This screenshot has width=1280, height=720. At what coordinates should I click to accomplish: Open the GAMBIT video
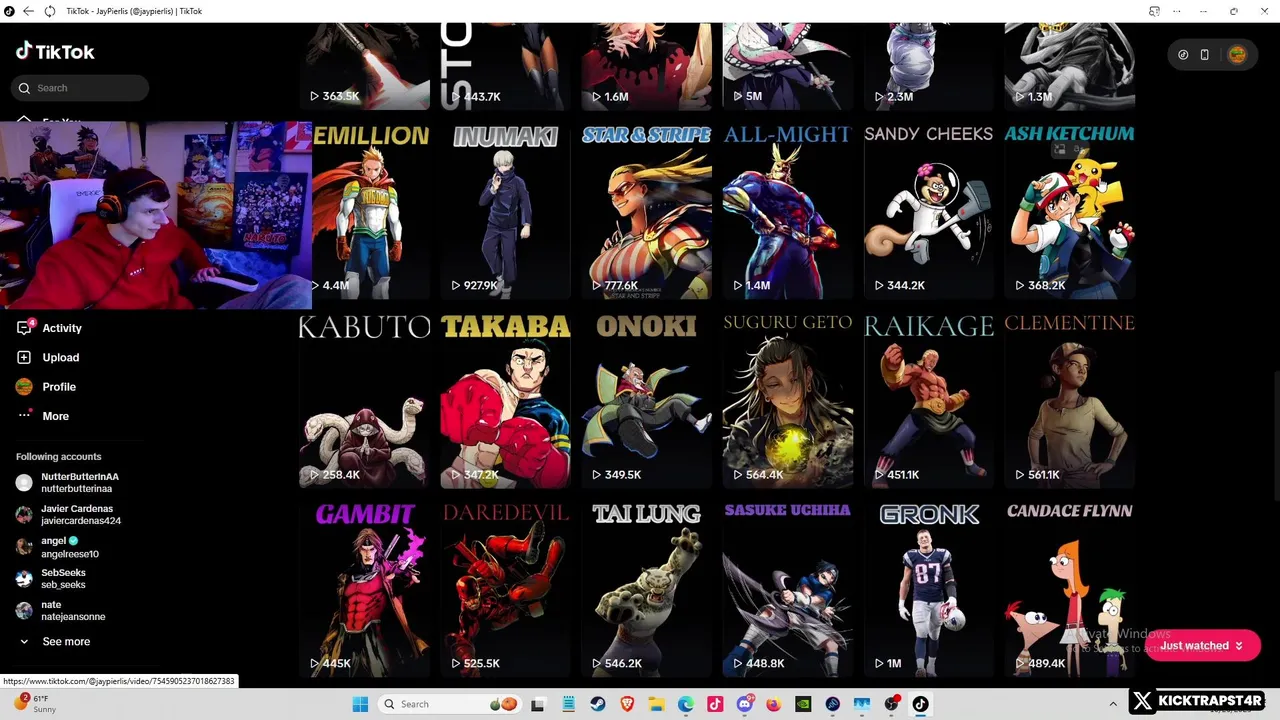pyautogui.click(x=365, y=589)
